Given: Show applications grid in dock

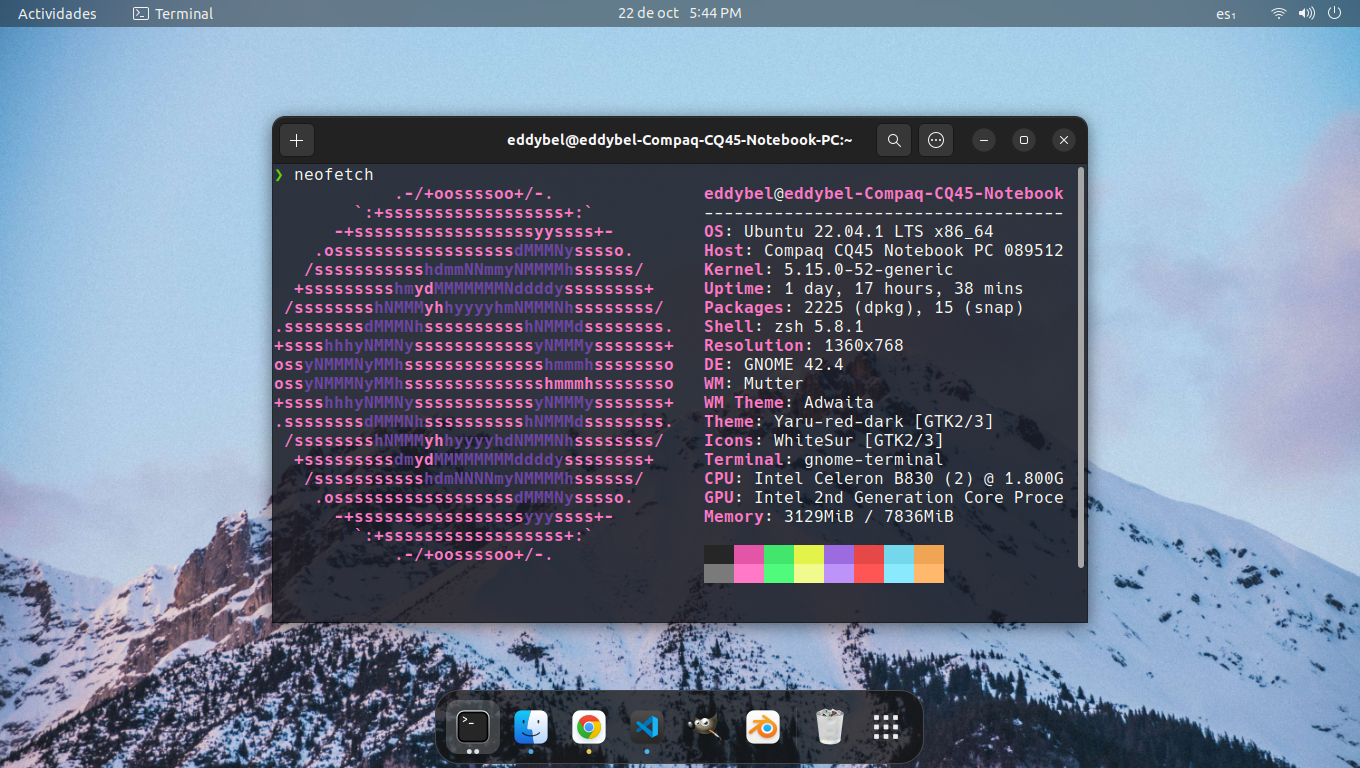Looking at the screenshot, I should (x=887, y=727).
